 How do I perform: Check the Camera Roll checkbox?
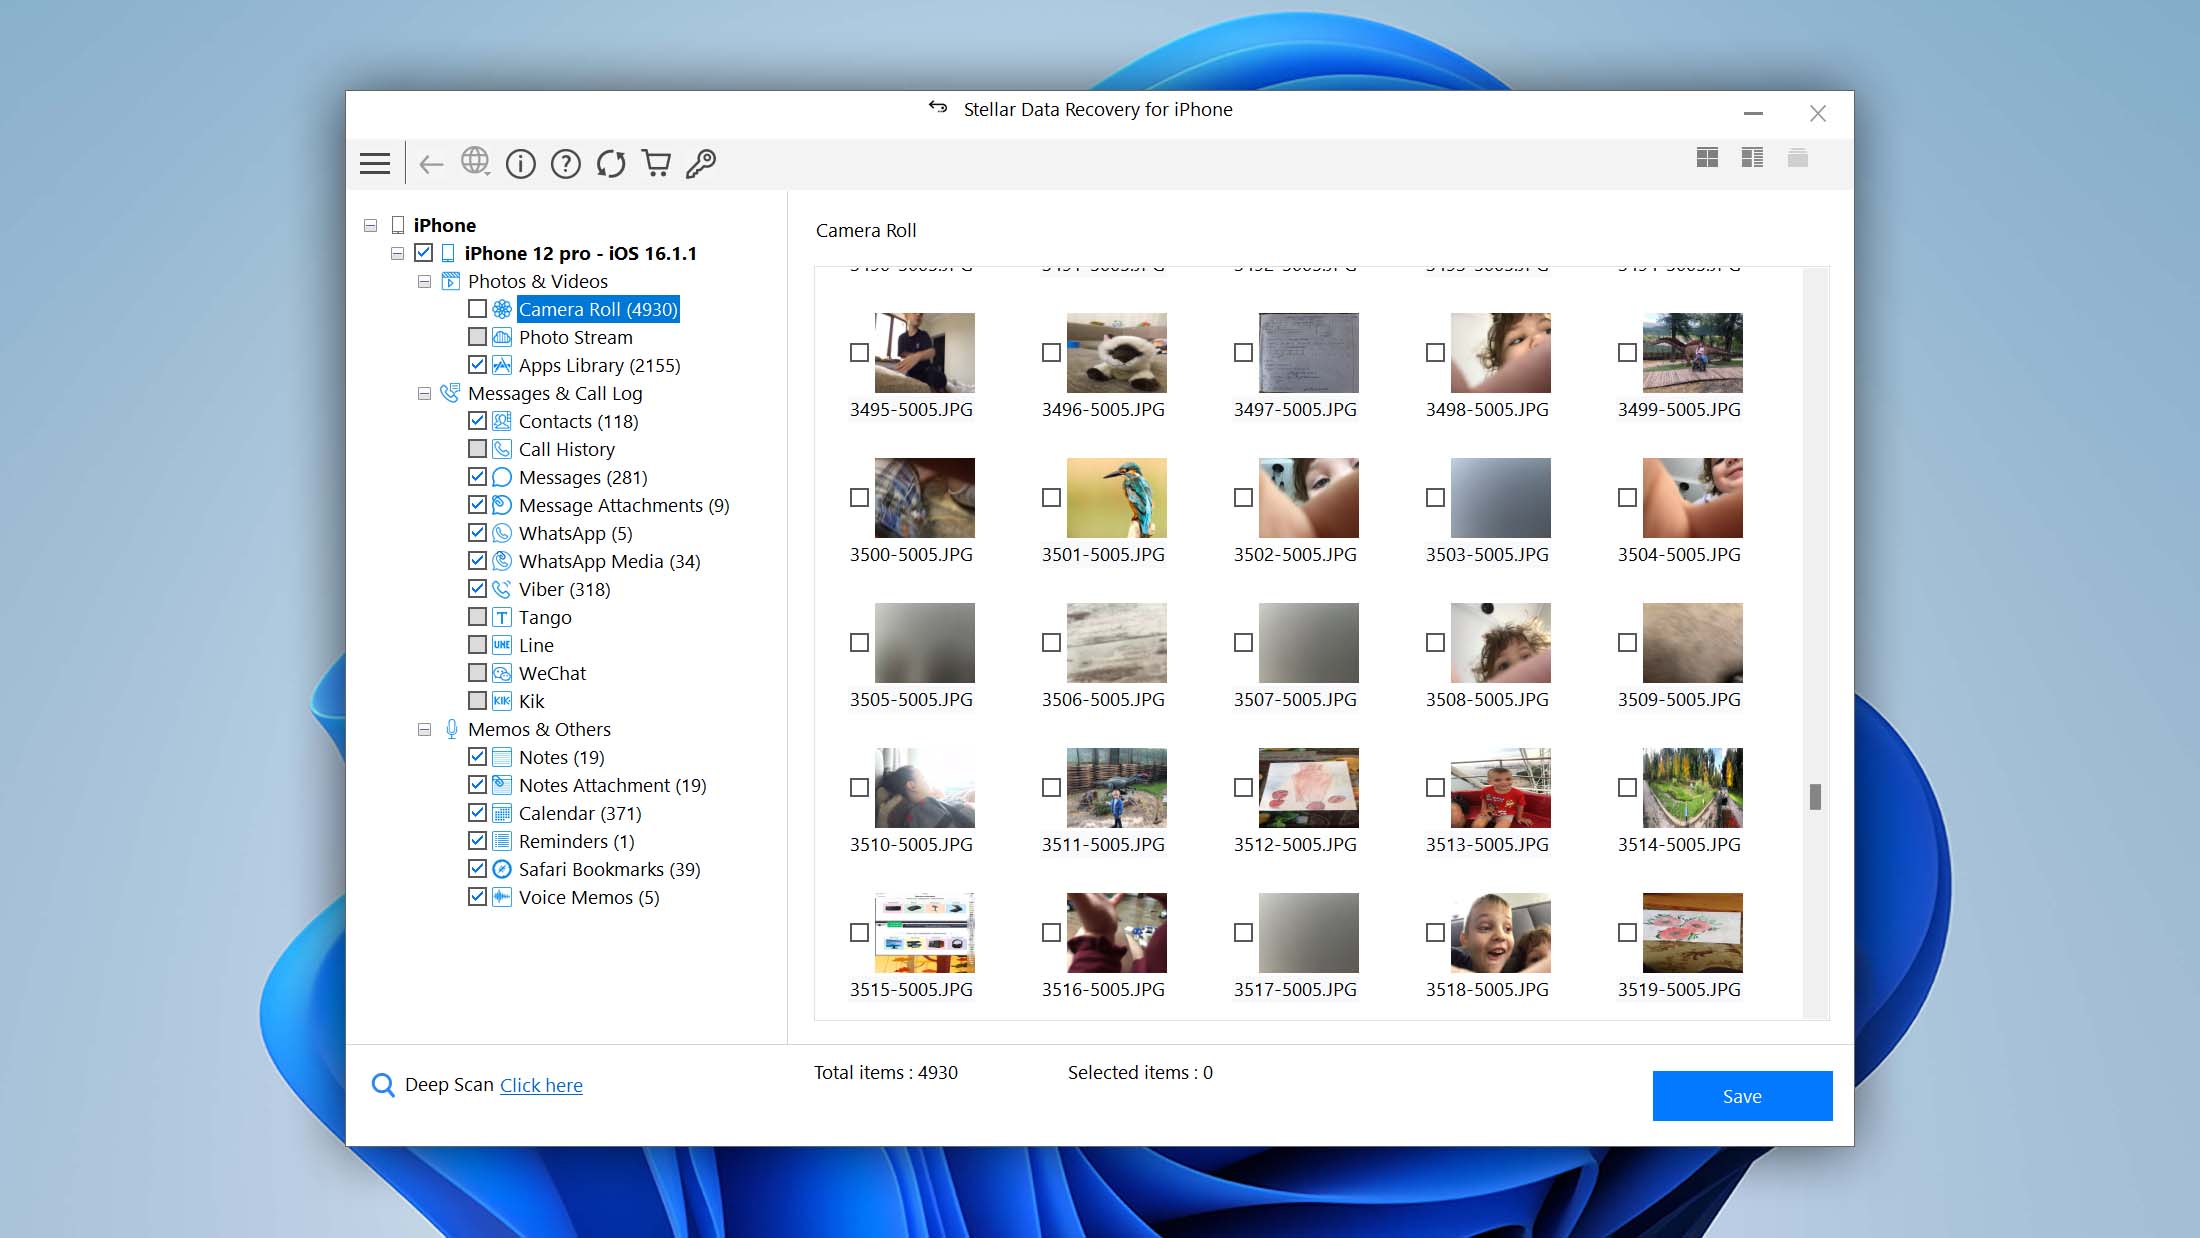[477, 309]
